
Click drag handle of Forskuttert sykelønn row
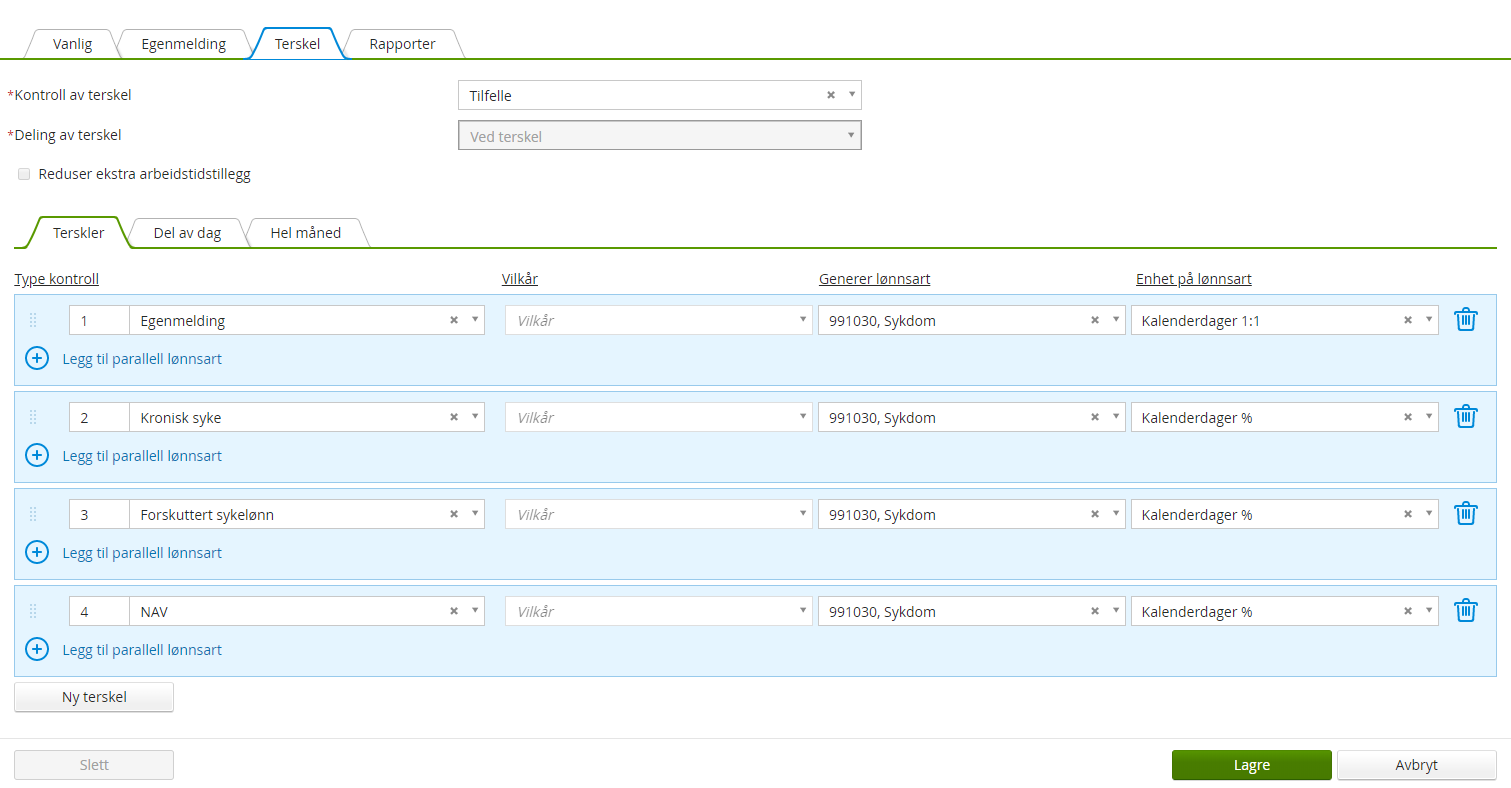pyautogui.click(x=33, y=514)
